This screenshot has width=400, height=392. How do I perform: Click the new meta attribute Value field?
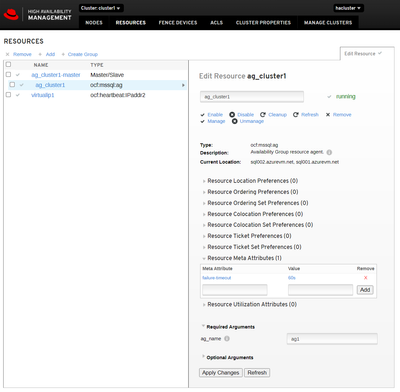[320, 290]
